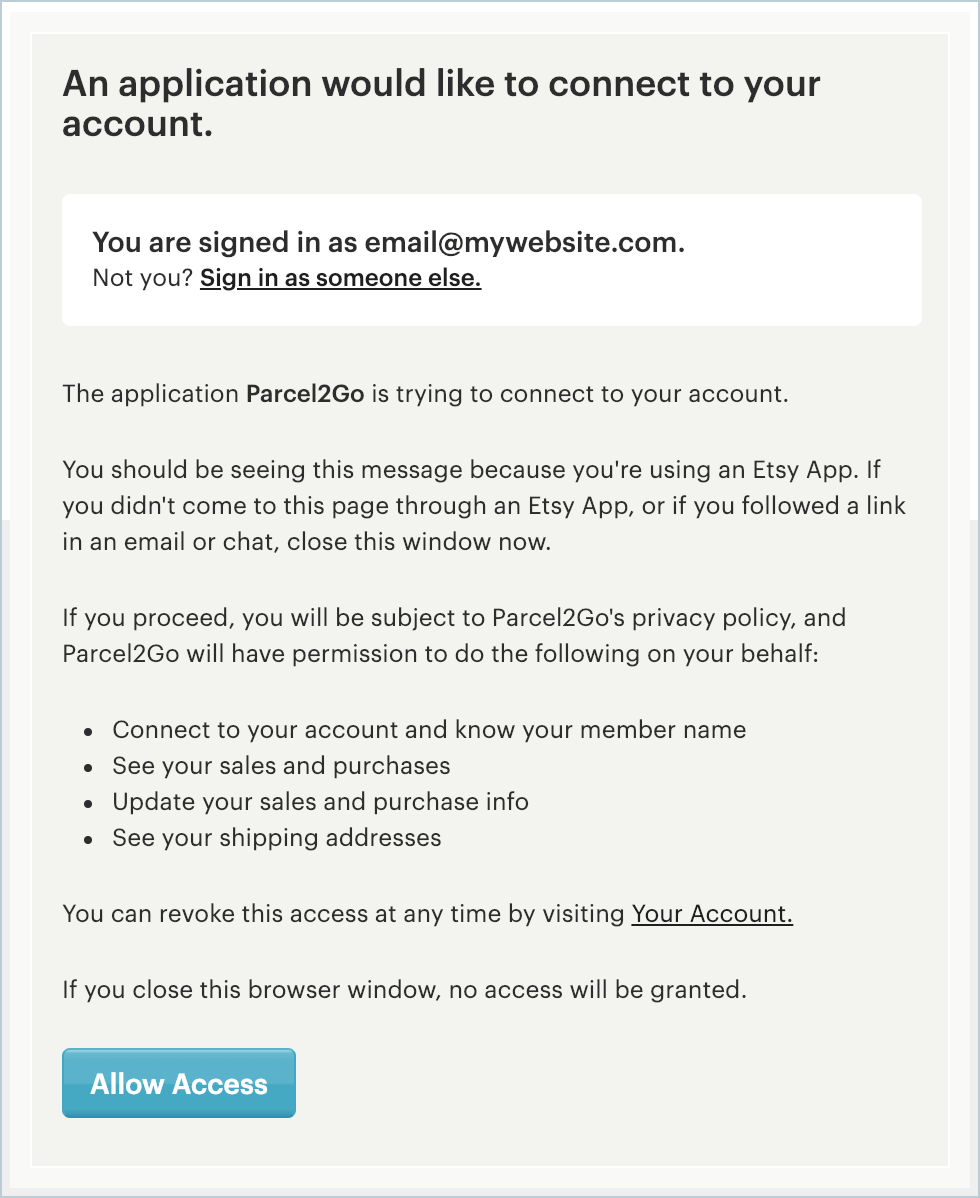The width and height of the screenshot is (980, 1198).
Task: Click the bullet beside "Connect to your account"
Action: point(89,732)
